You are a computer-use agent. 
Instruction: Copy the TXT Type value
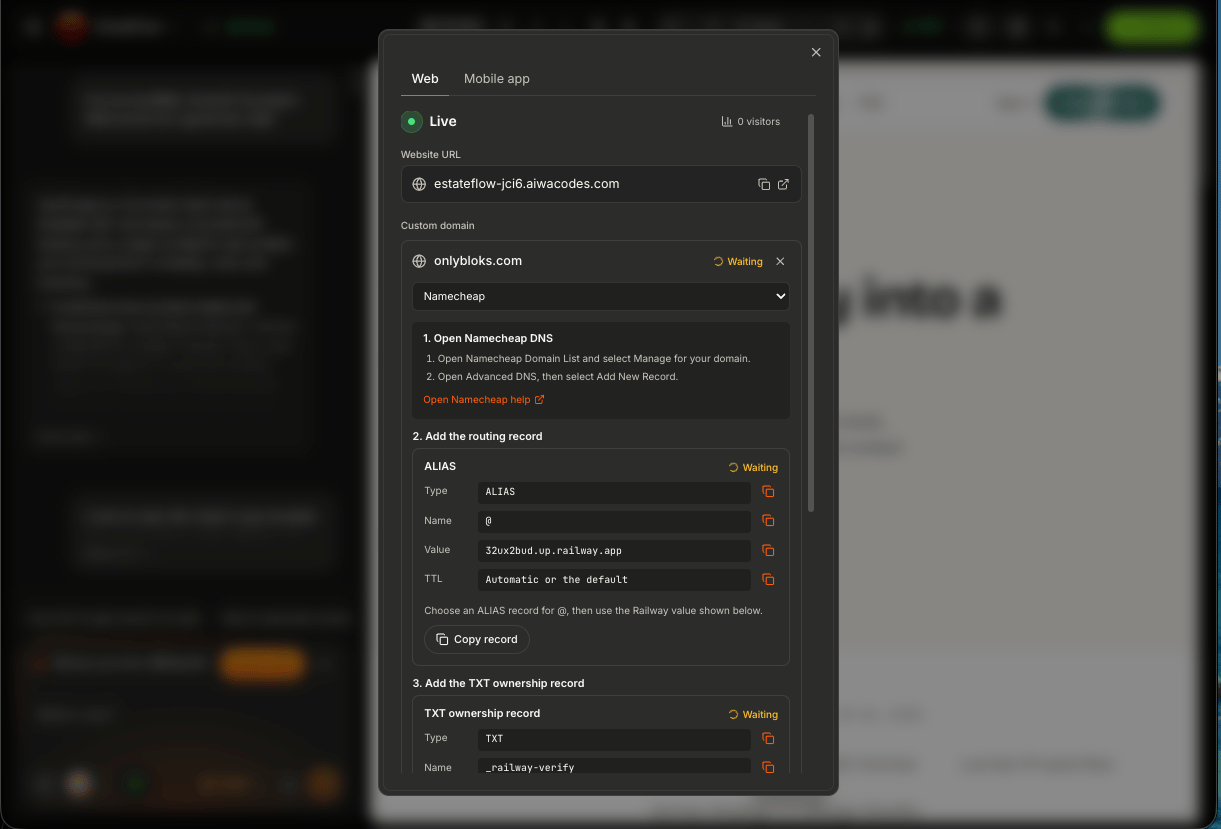coord(768,738)
